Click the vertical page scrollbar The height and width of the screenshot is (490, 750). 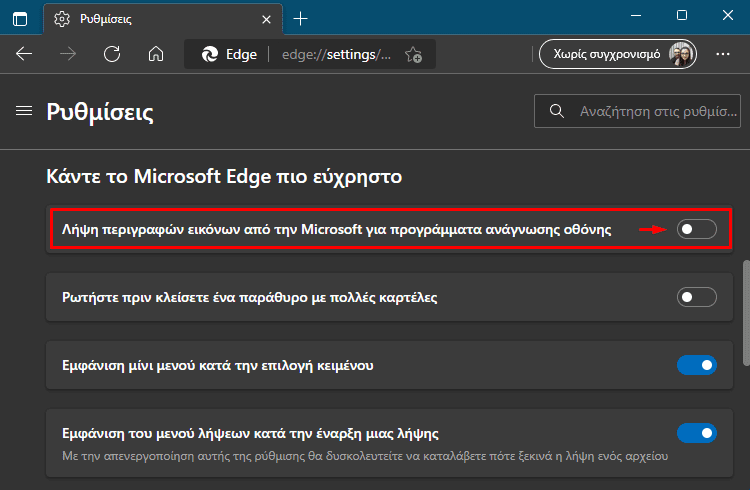746,313
